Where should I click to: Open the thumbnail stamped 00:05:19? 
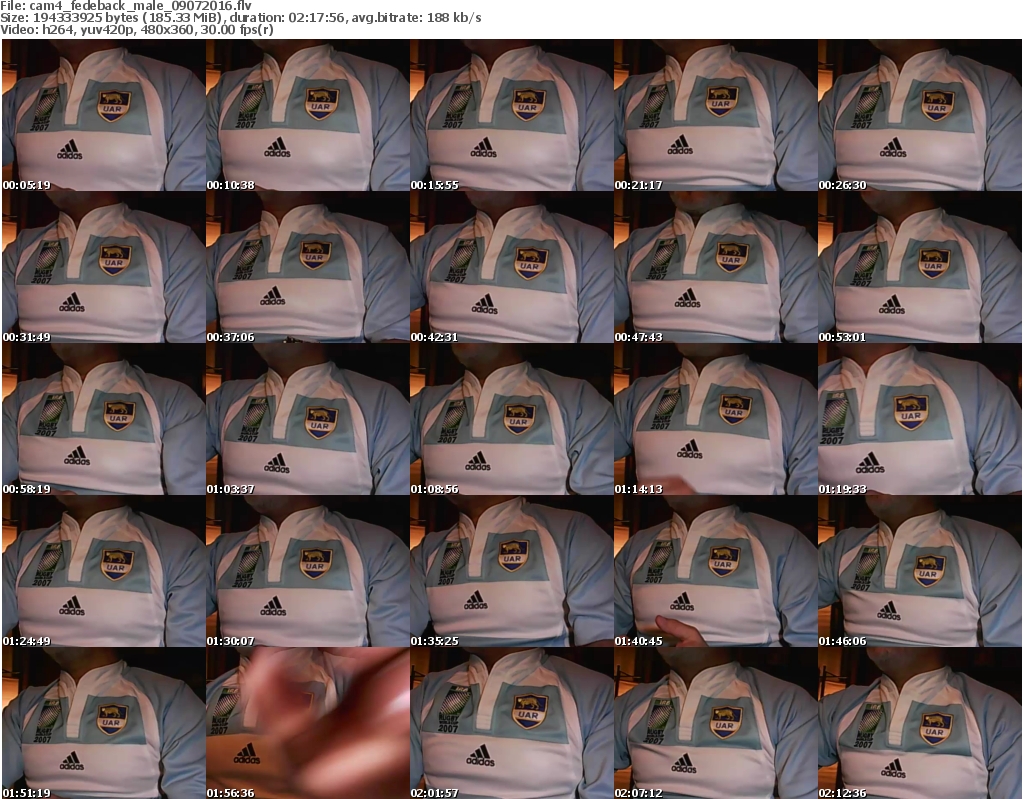point(104,115)
